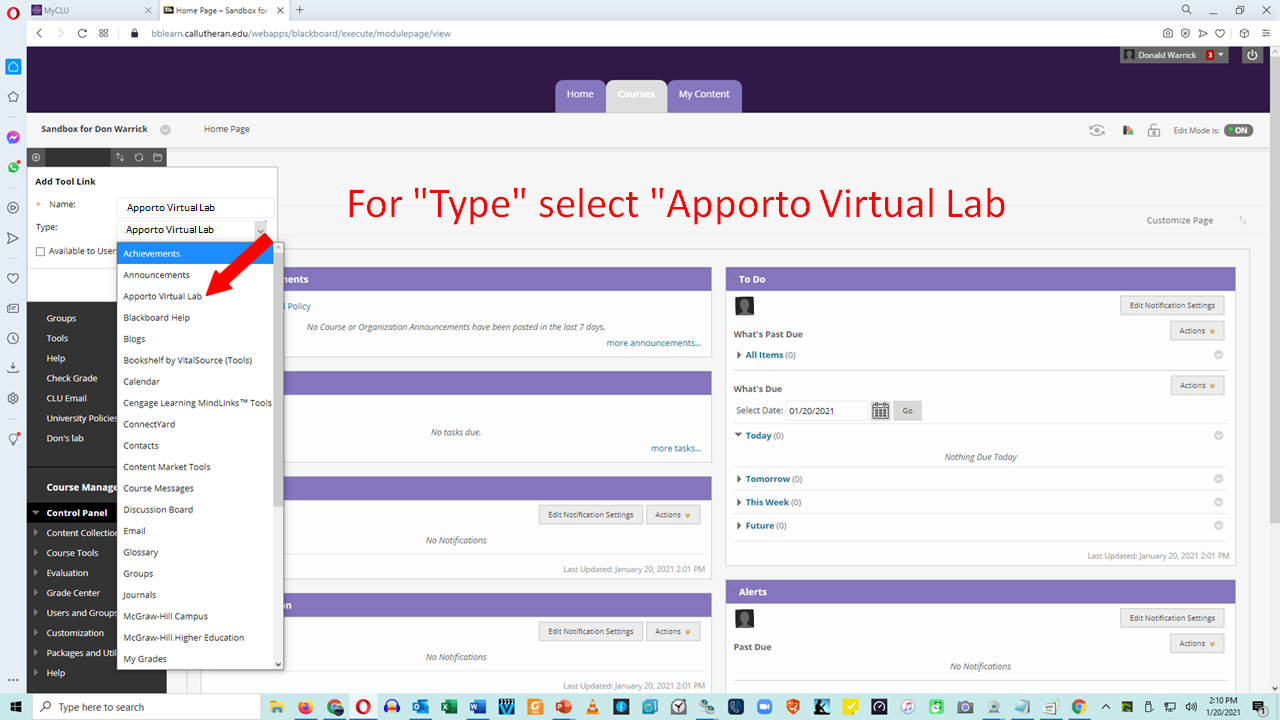Pick a date with the calendar icon
Image resolution: width=1280 pixels, height=720 pixels.
click(880, 411)
